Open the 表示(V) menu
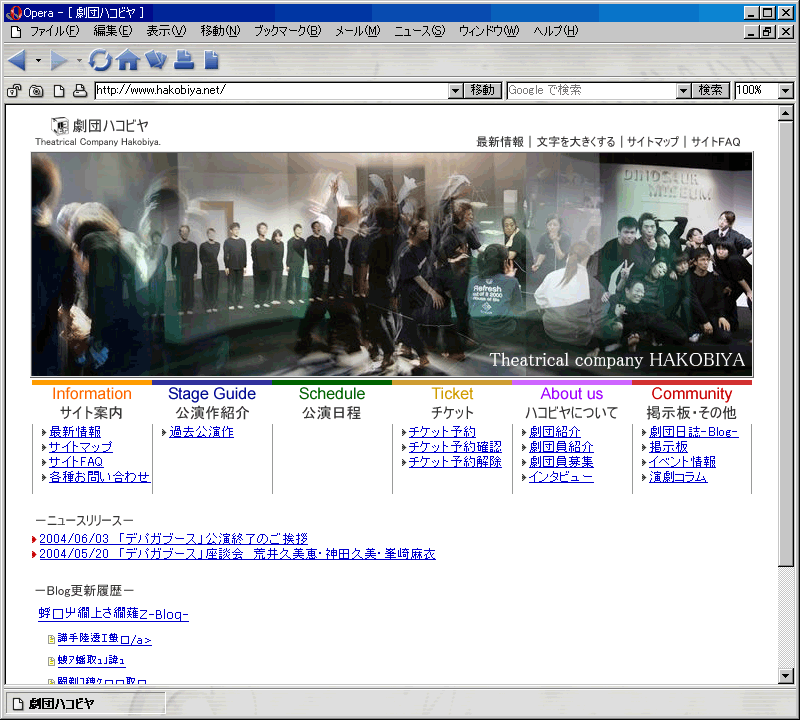The image size is (800, 720). [166, 32]
